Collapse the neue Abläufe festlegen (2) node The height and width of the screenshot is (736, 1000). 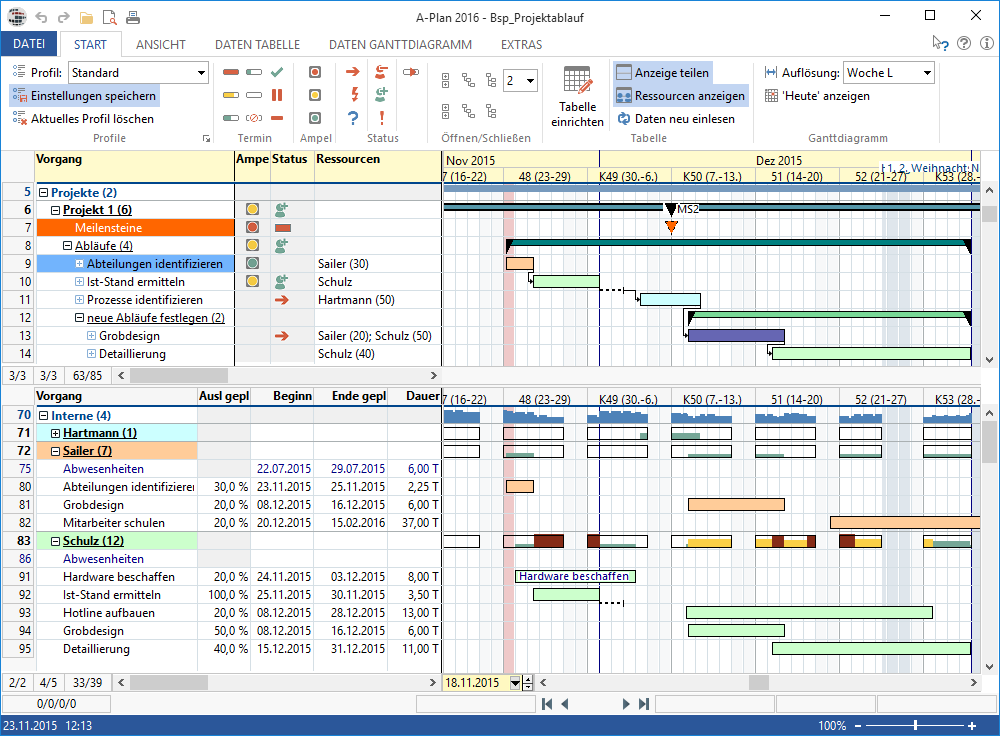click(80, 318)
